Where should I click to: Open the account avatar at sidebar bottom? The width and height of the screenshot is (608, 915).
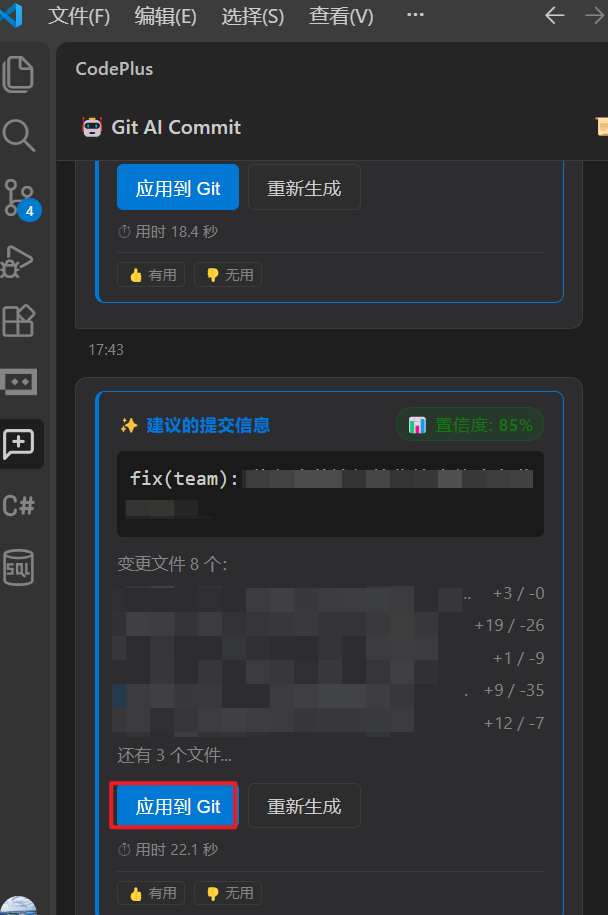[x=19, y=906]
